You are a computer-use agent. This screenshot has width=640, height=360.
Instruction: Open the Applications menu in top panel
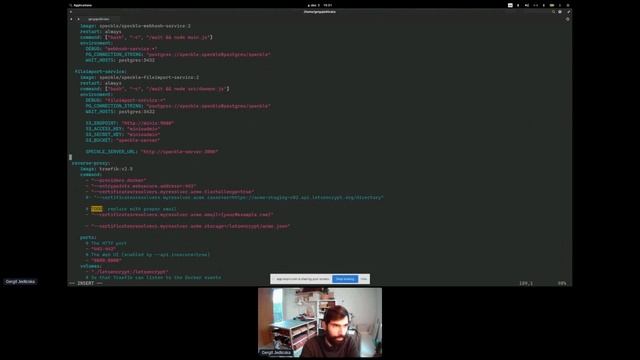coord(80,5)
